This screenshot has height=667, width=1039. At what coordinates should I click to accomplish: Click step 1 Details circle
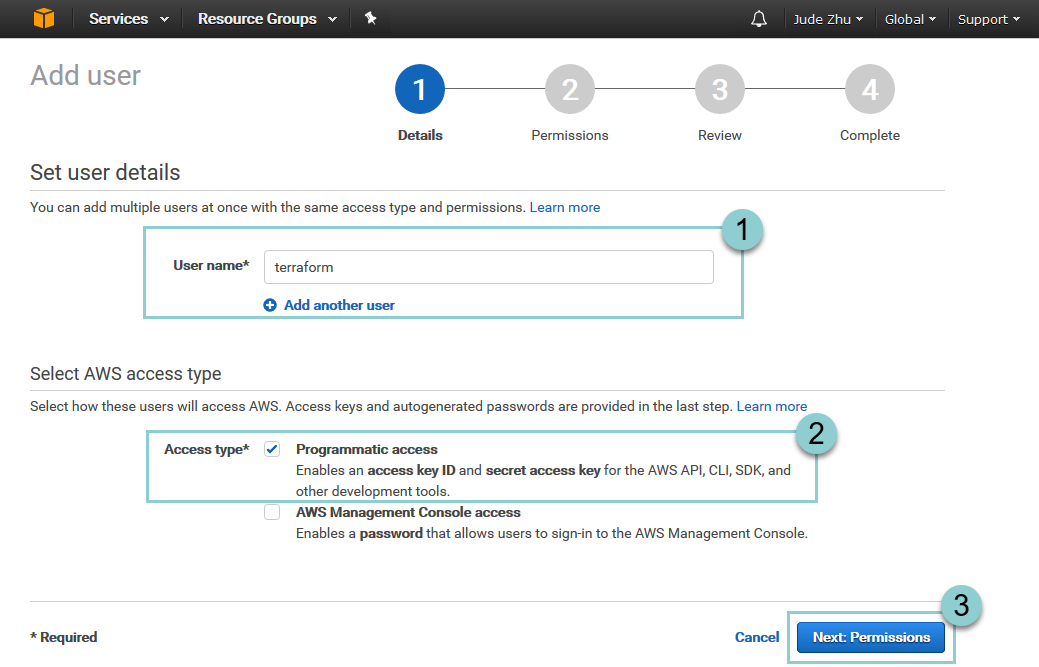pos(420,90)
